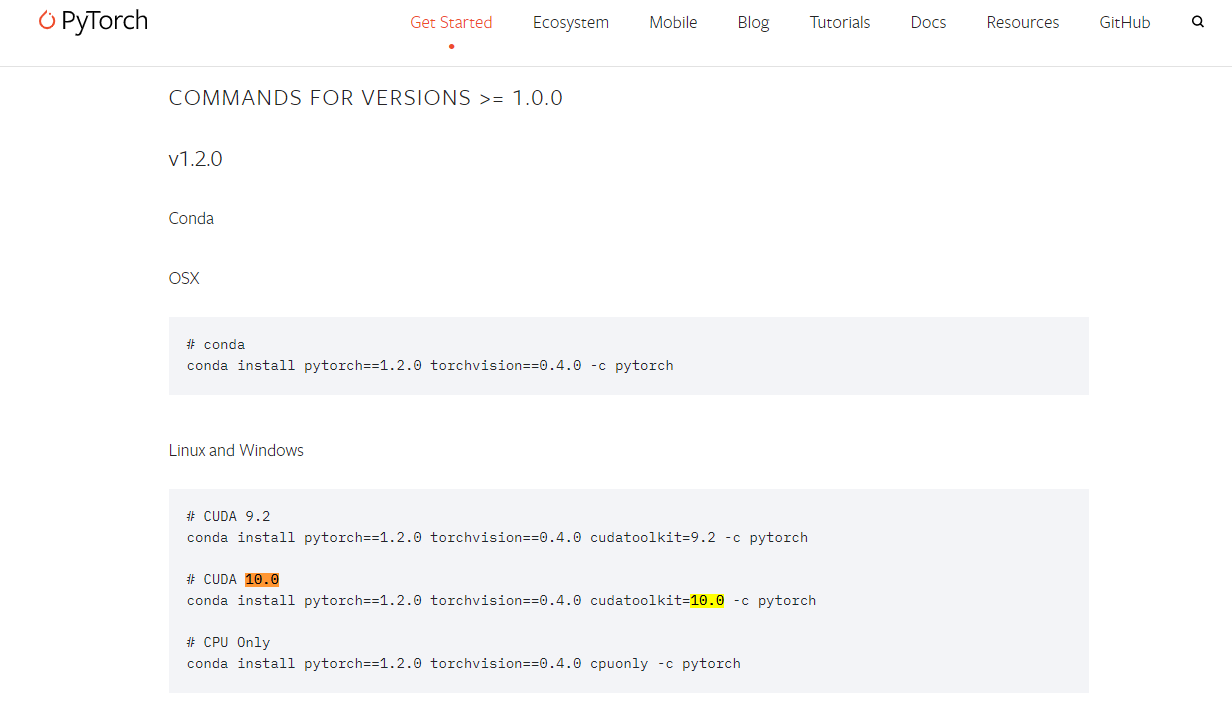Open the search magnifier icon
The width and height of the screenshot is (1232, 726).
pos(1198,22)
